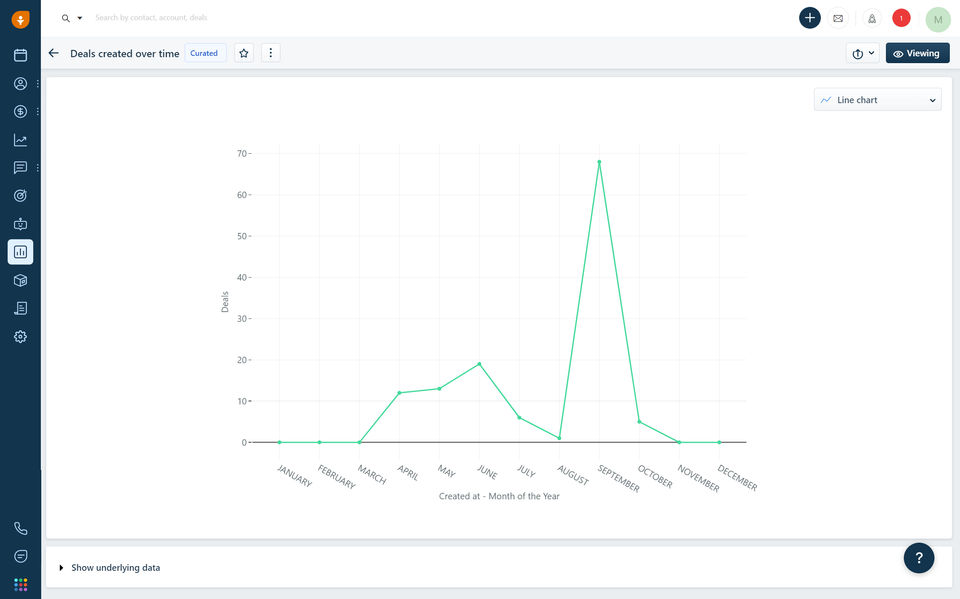Open the products cube icon
Screen dimensions: 960x599
(20, 281)
